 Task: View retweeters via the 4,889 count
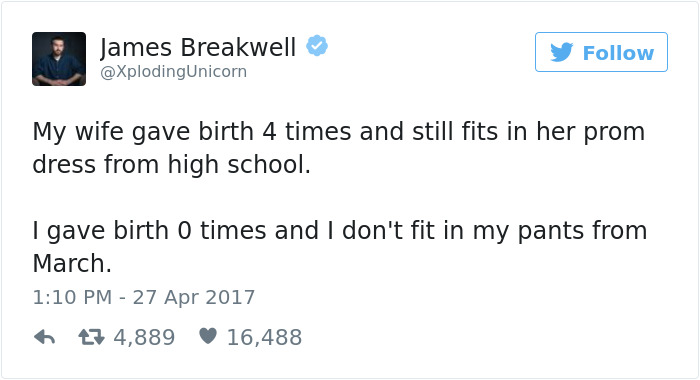click(x=144, y=337)
